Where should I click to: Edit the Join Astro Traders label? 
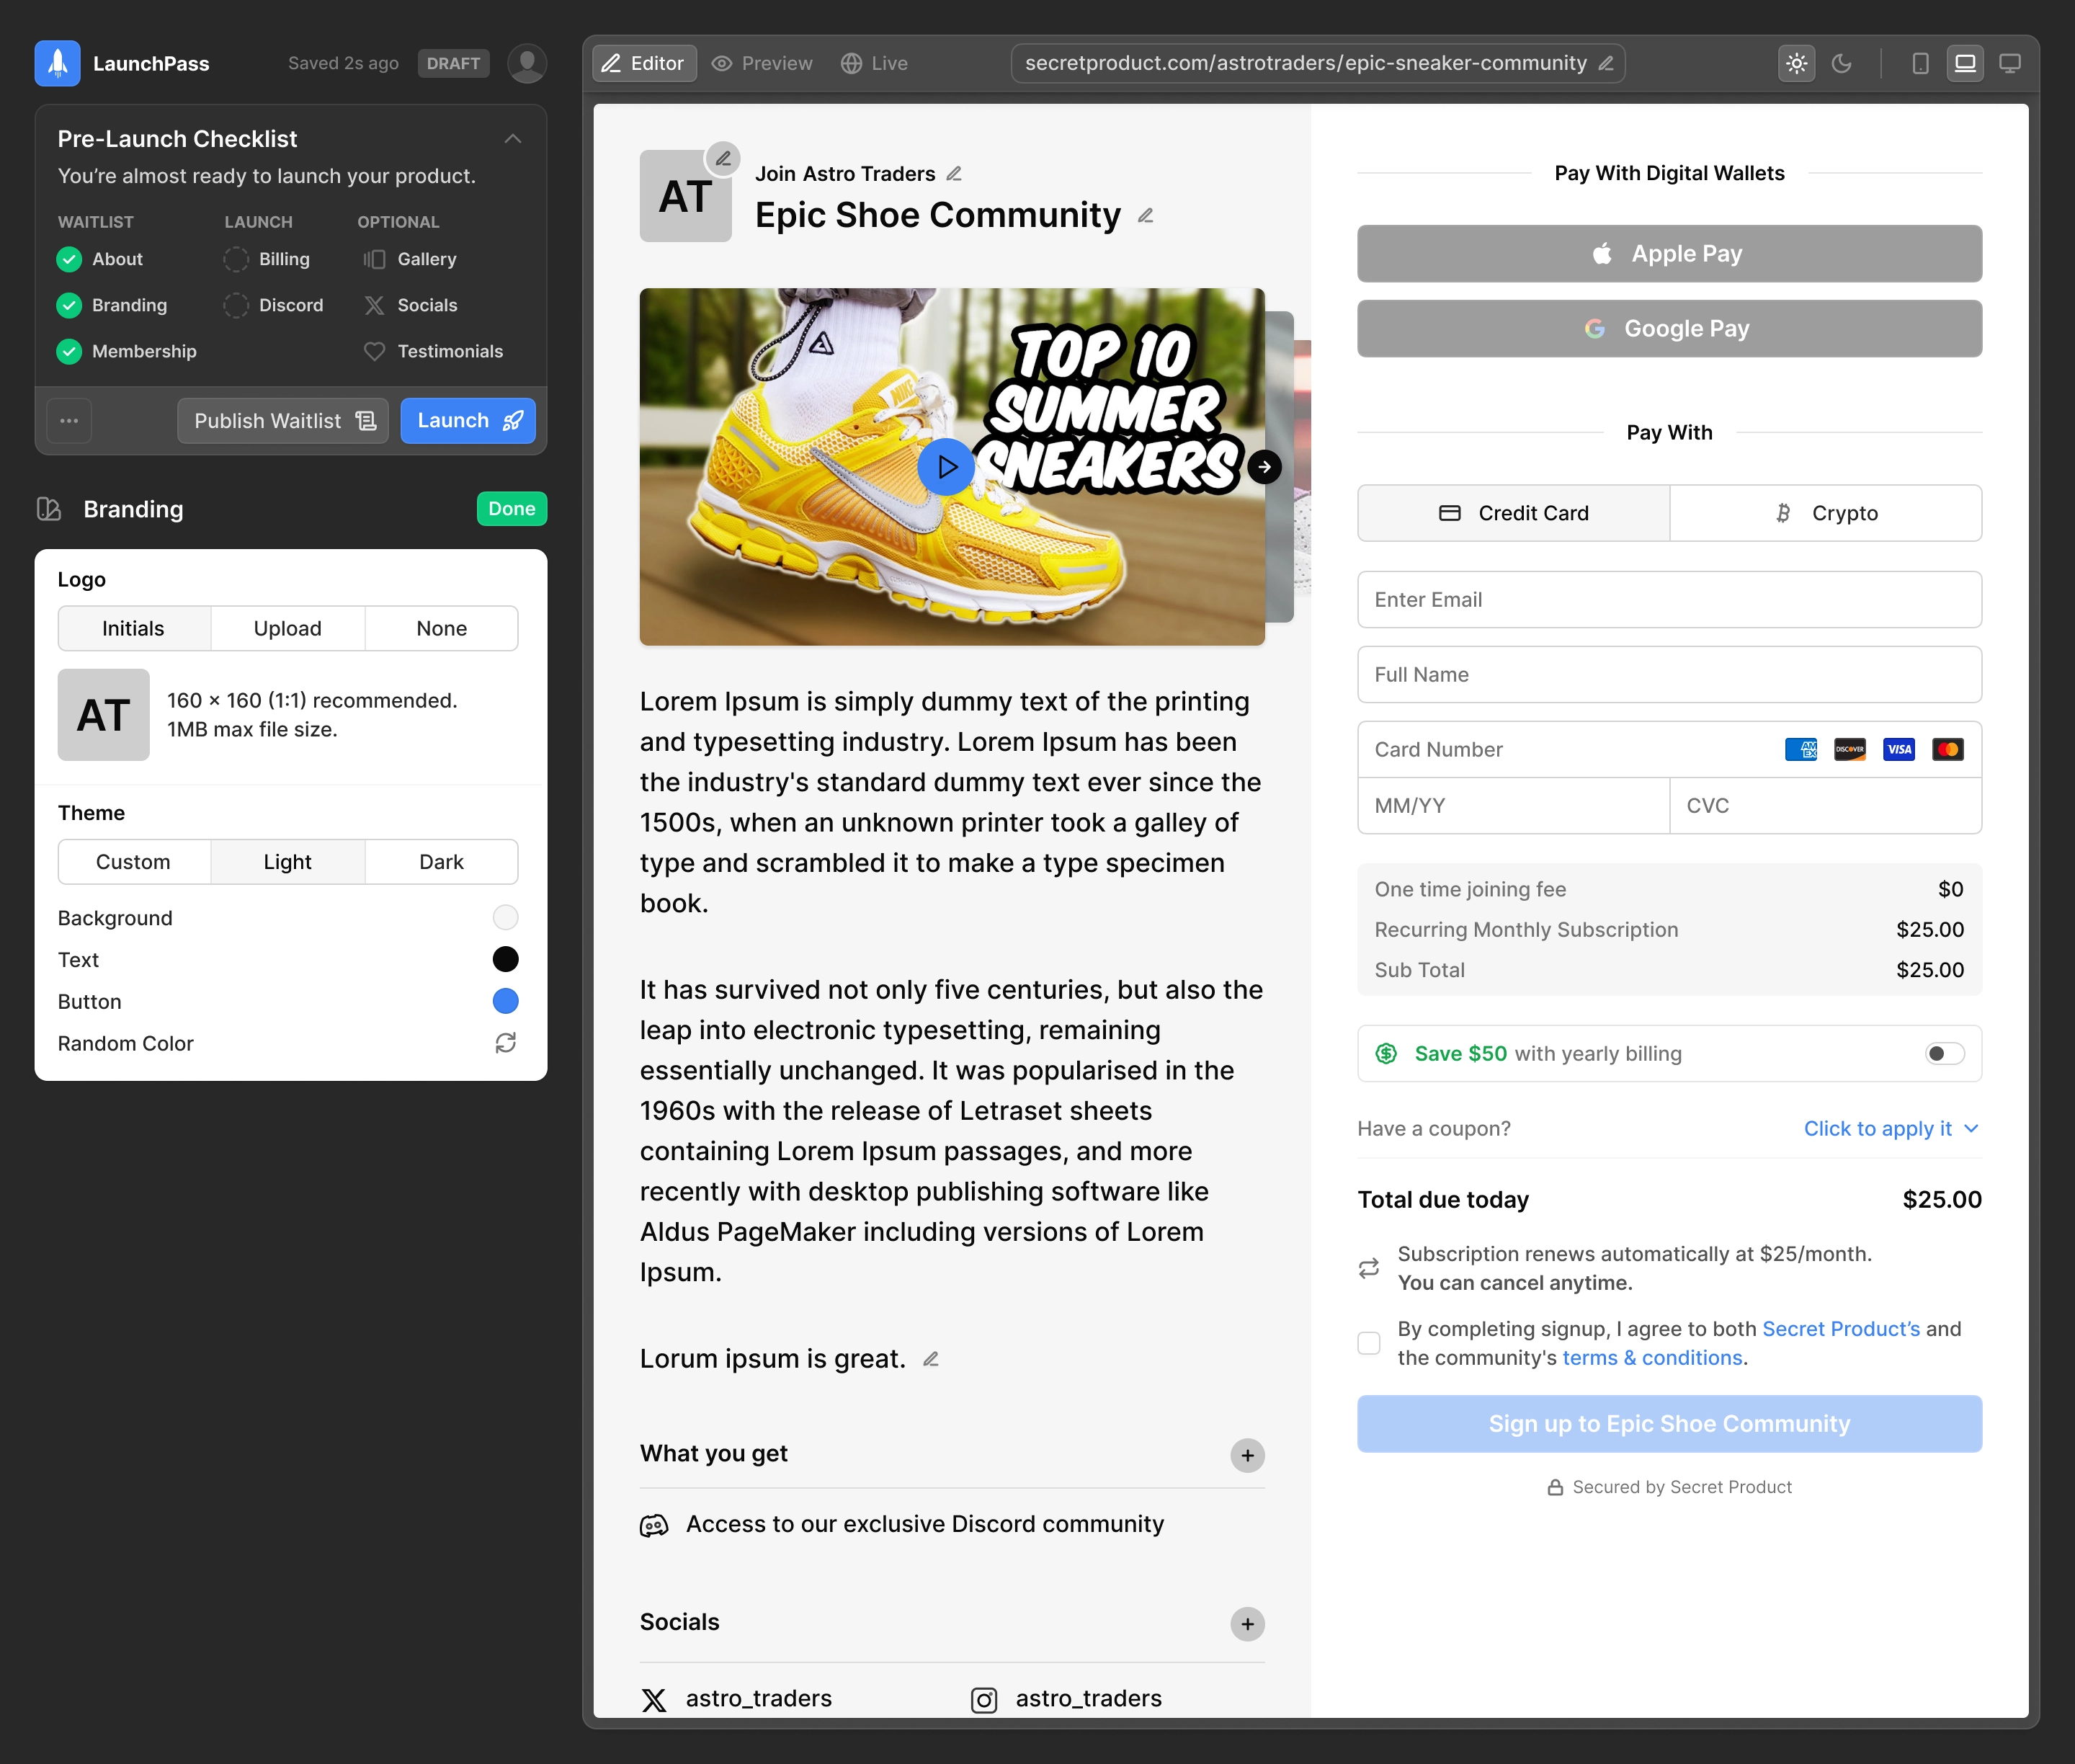954,174
